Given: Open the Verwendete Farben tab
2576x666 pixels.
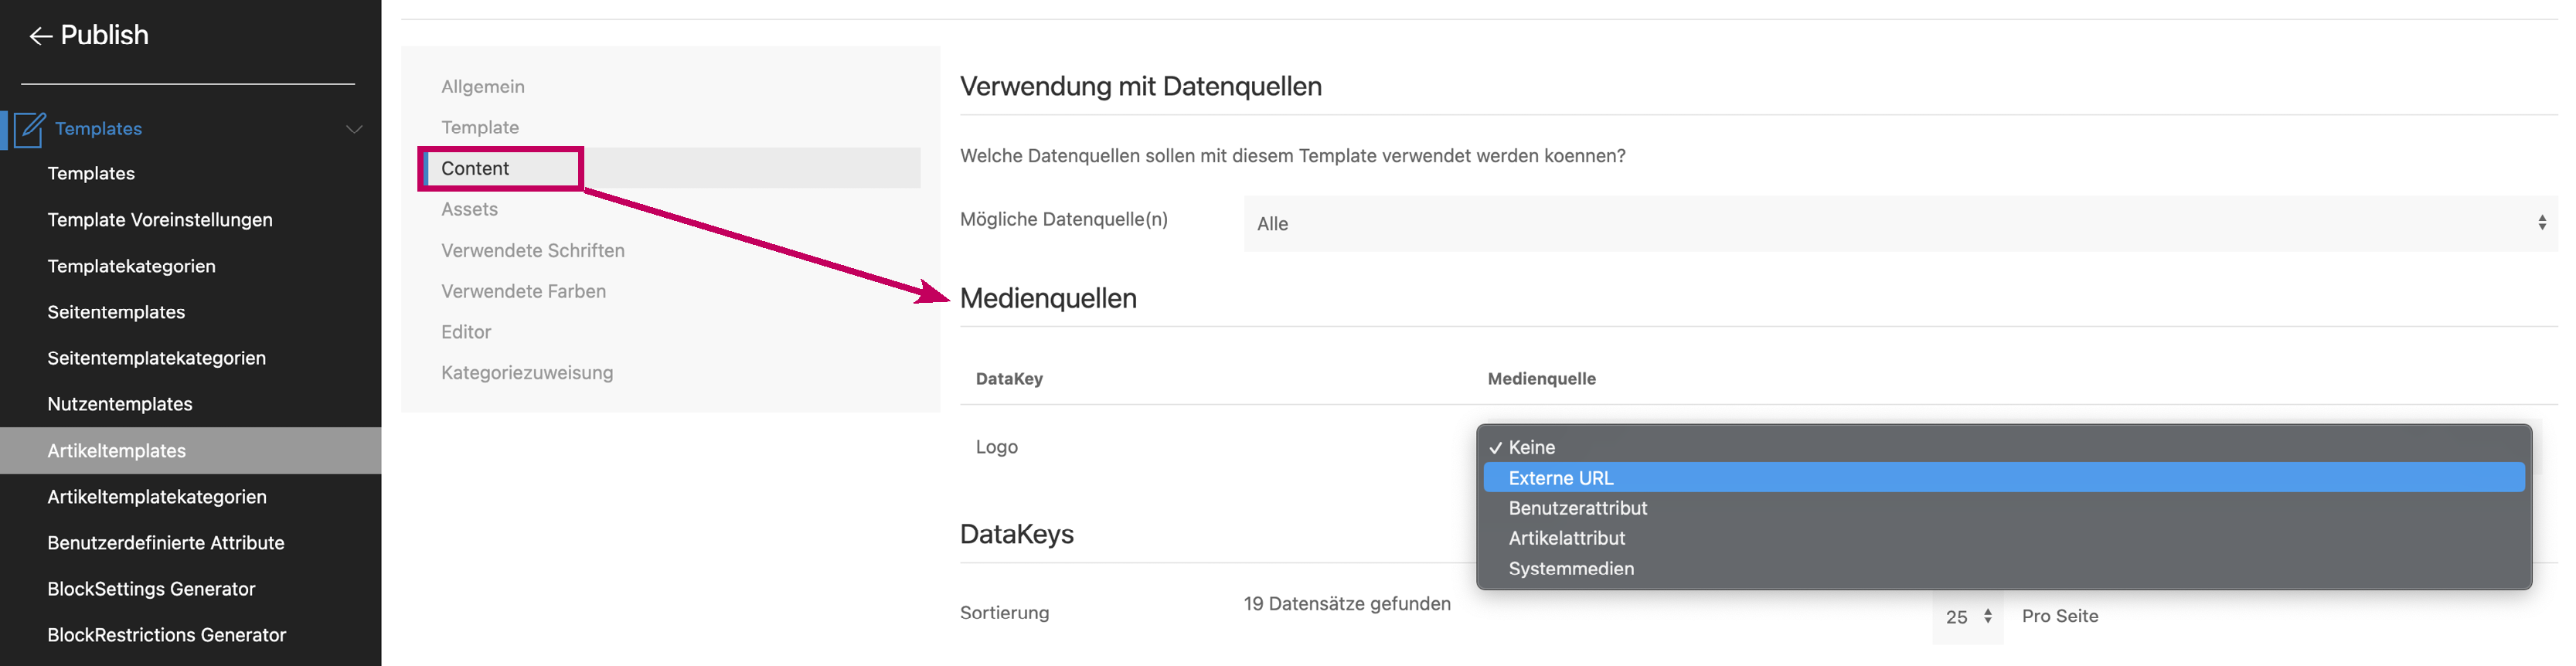Looking at the screenshot, I should 523,291.
